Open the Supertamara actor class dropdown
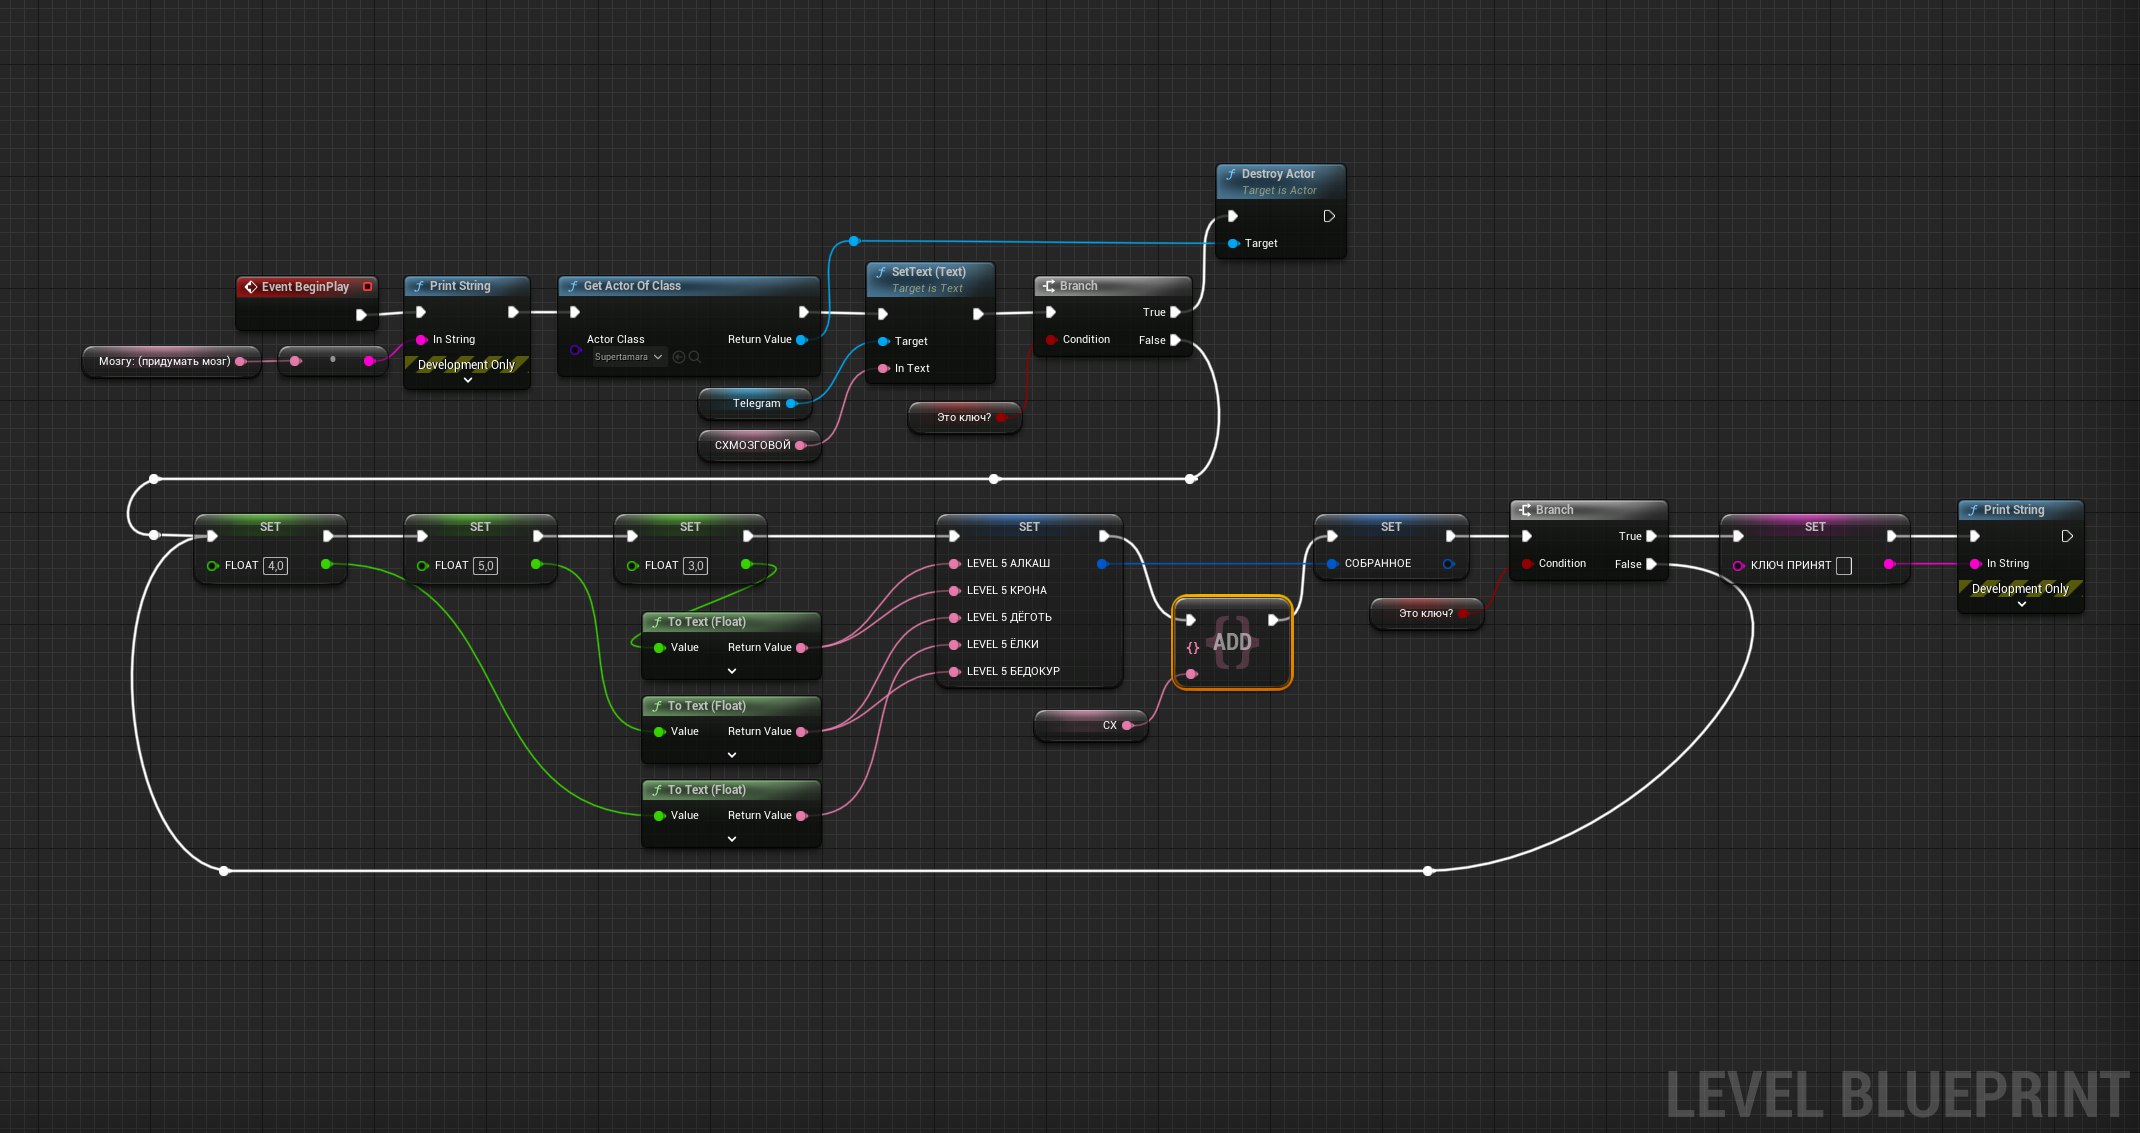 pyautogui.click(x=629, y=357)
